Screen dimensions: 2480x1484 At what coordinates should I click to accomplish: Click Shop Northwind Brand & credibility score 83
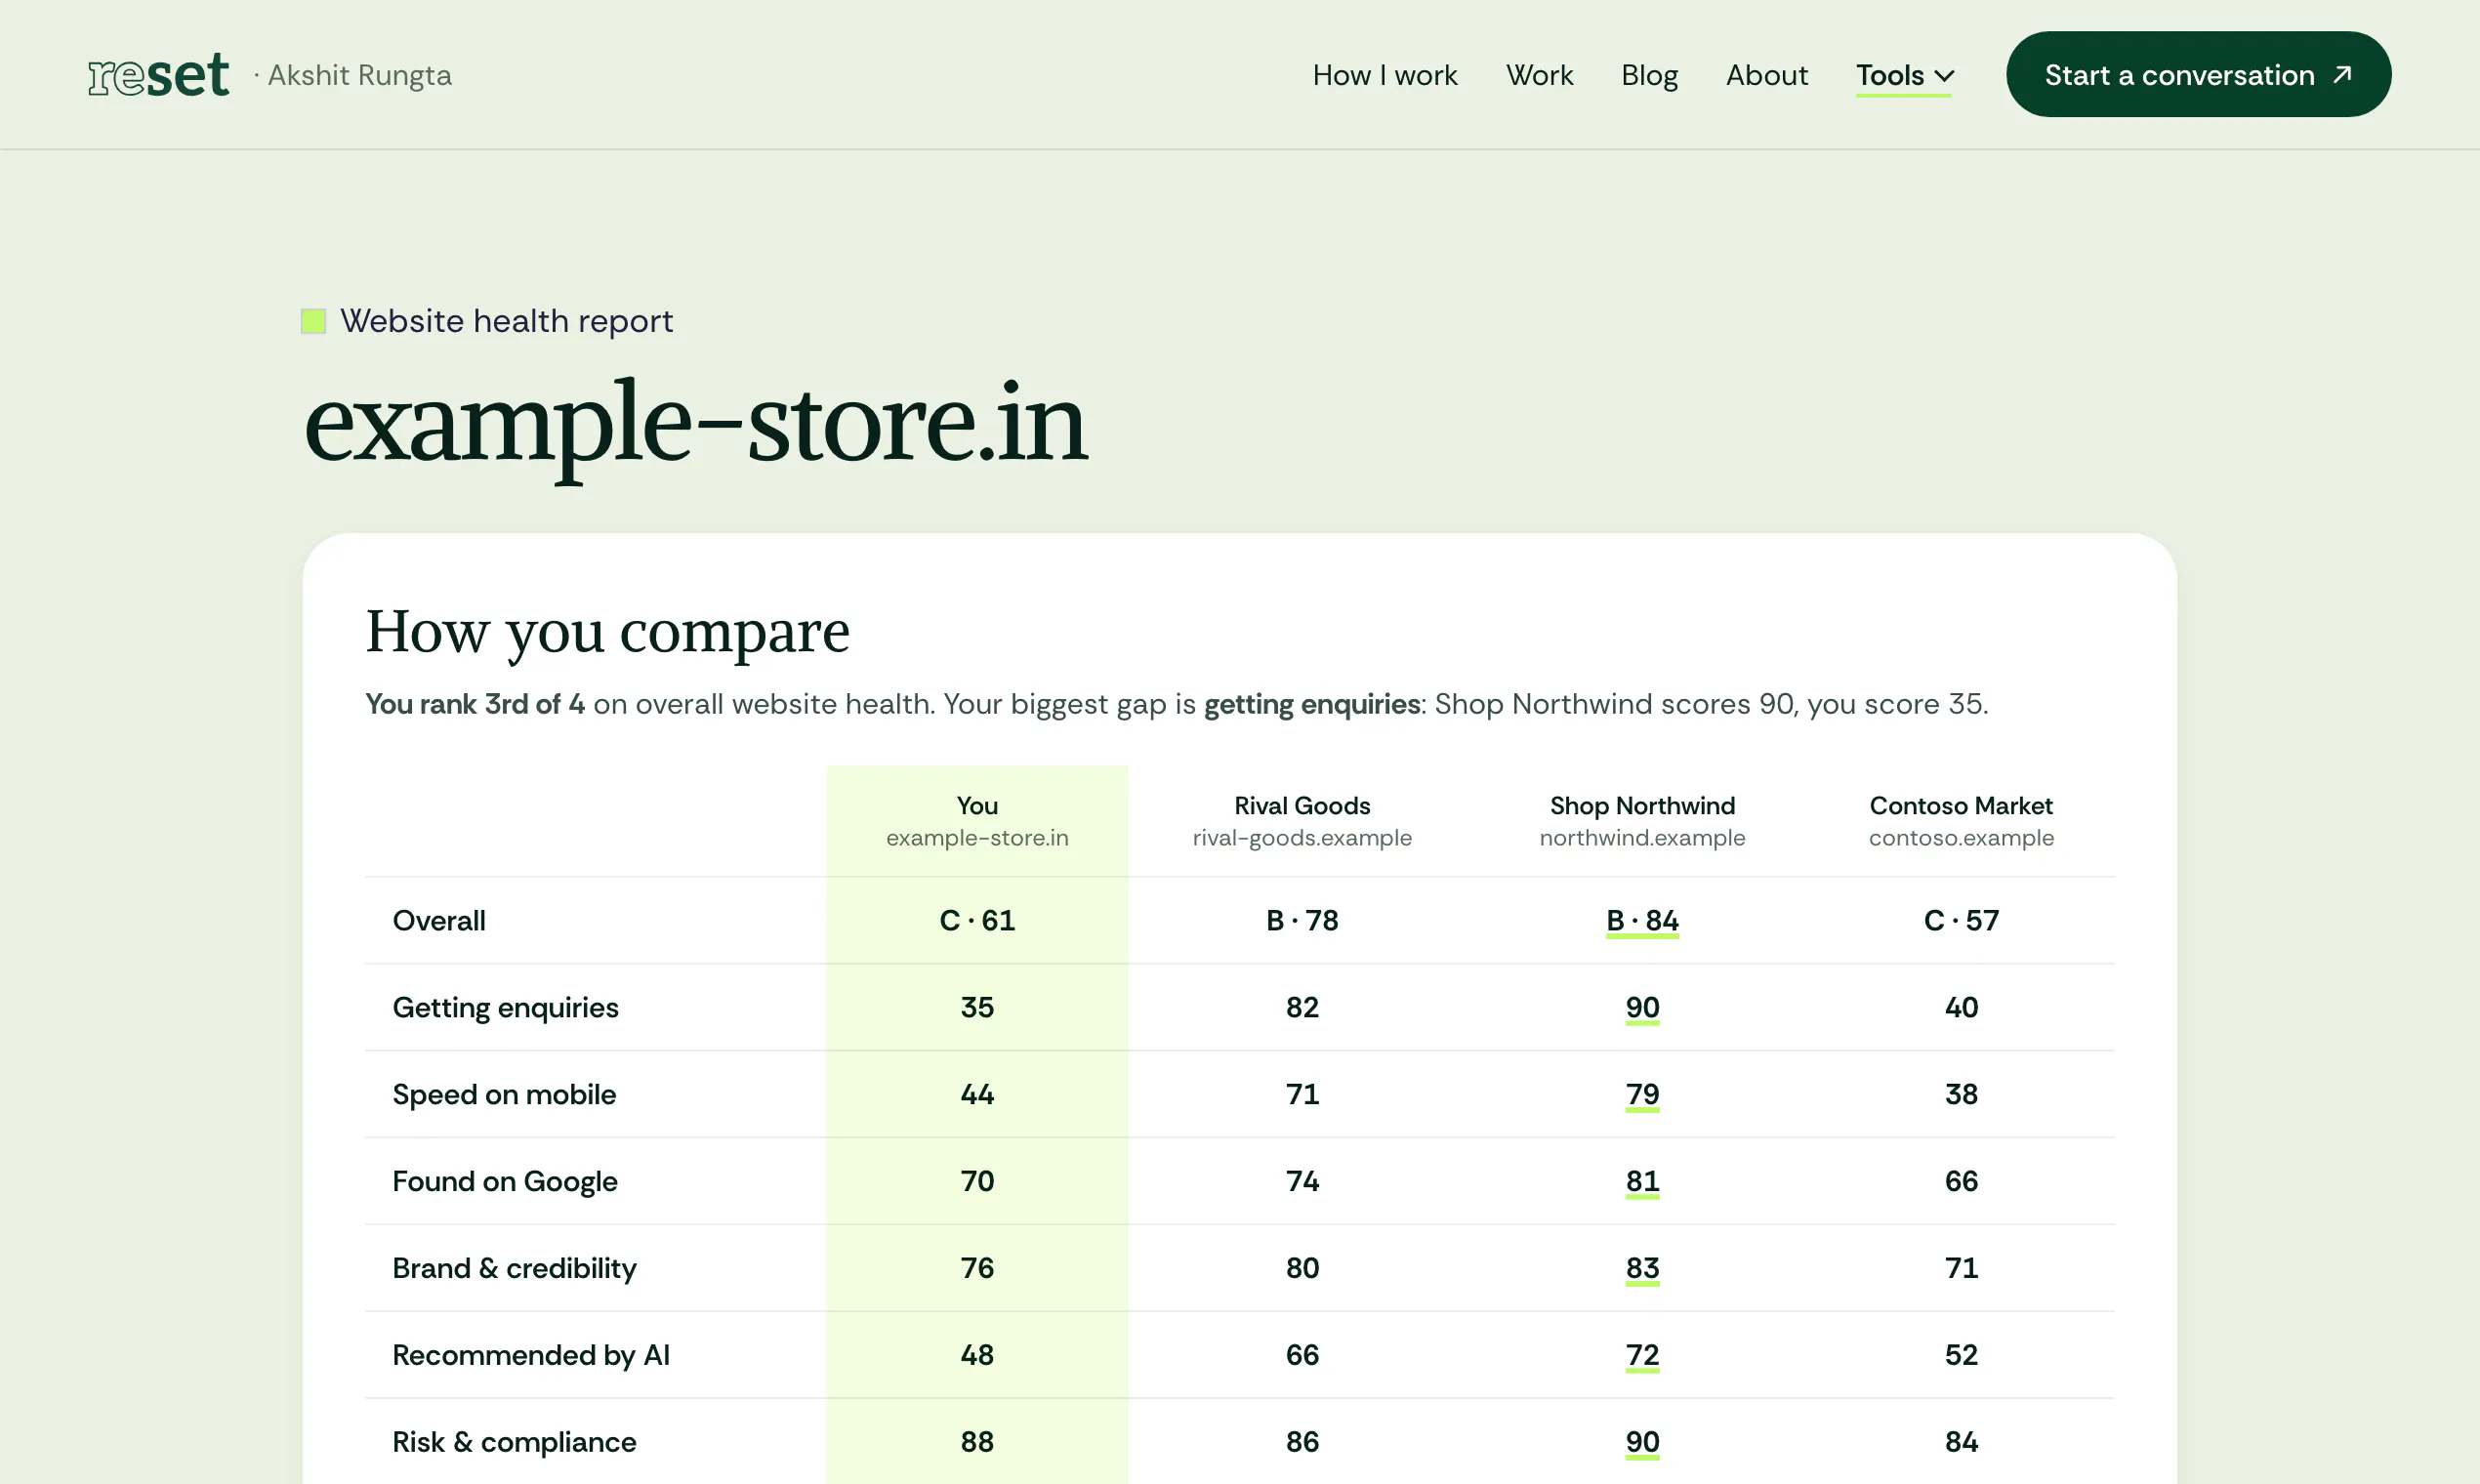(x=1642, y=1268)
